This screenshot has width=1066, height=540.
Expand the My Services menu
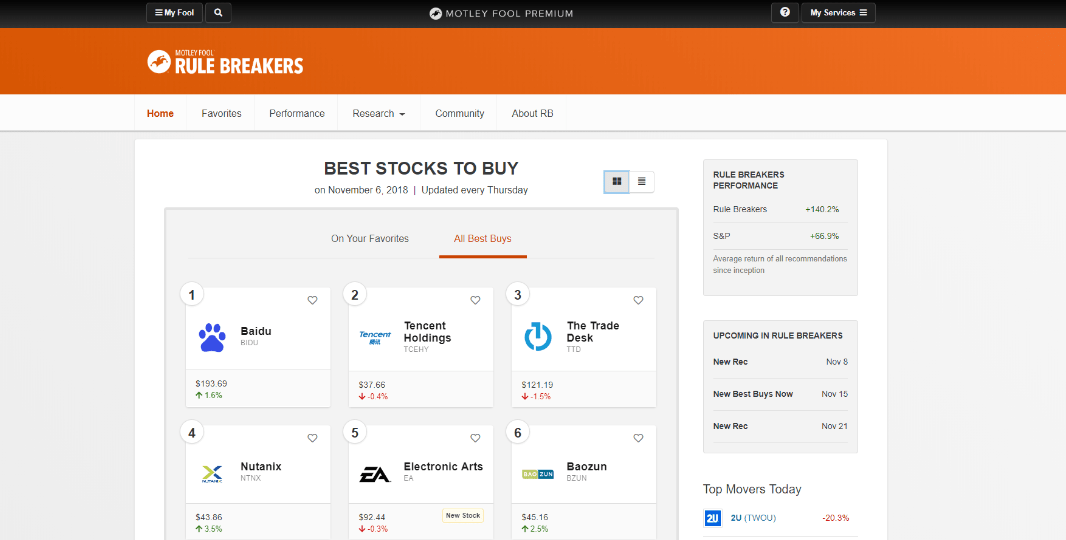(x=838, y=13)
